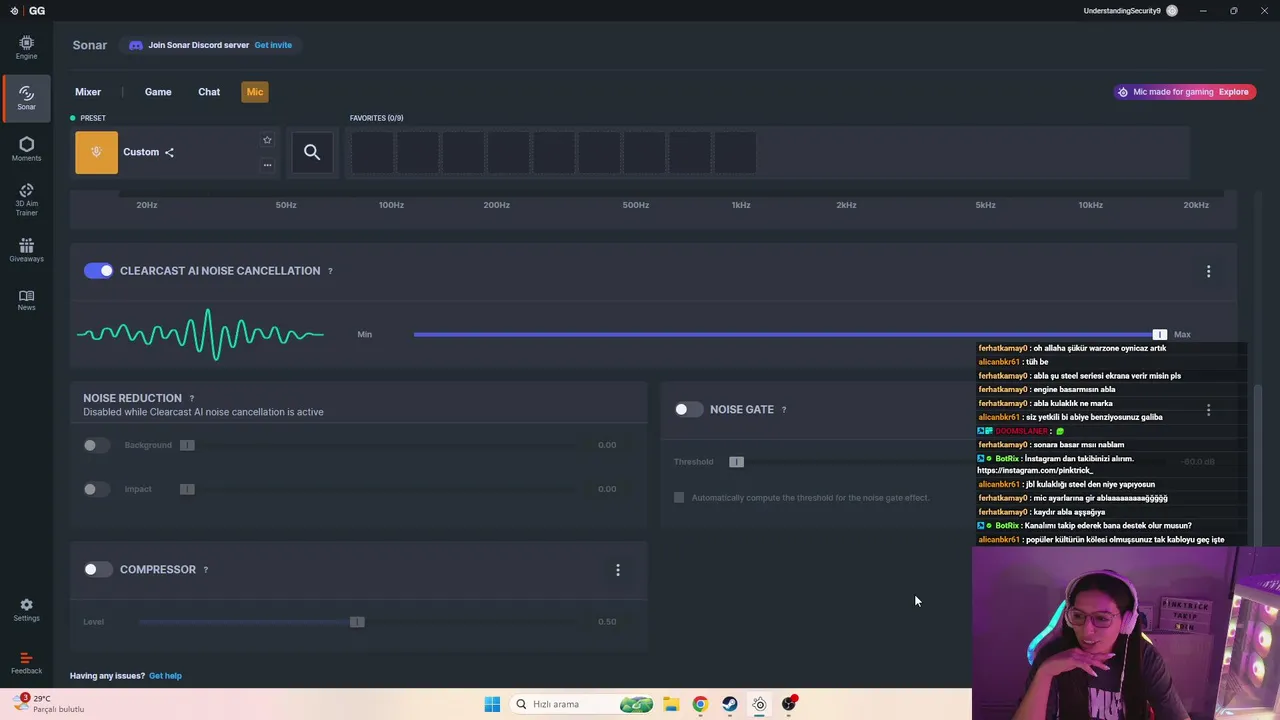Viewport: 1280px width, 720px height.
Task: Disable Clearcast AI Noise Cancellation toggle
Action: (98, 271)
